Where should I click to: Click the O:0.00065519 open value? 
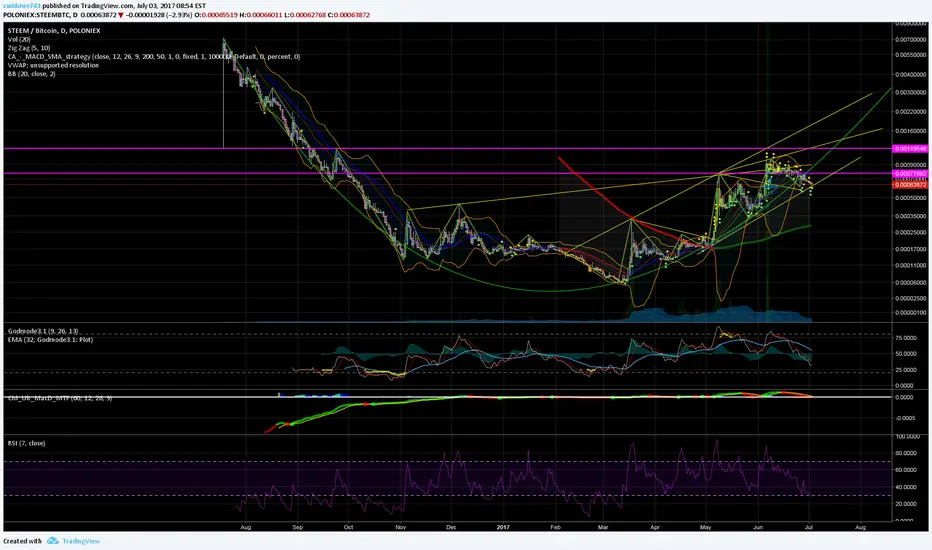216,15
